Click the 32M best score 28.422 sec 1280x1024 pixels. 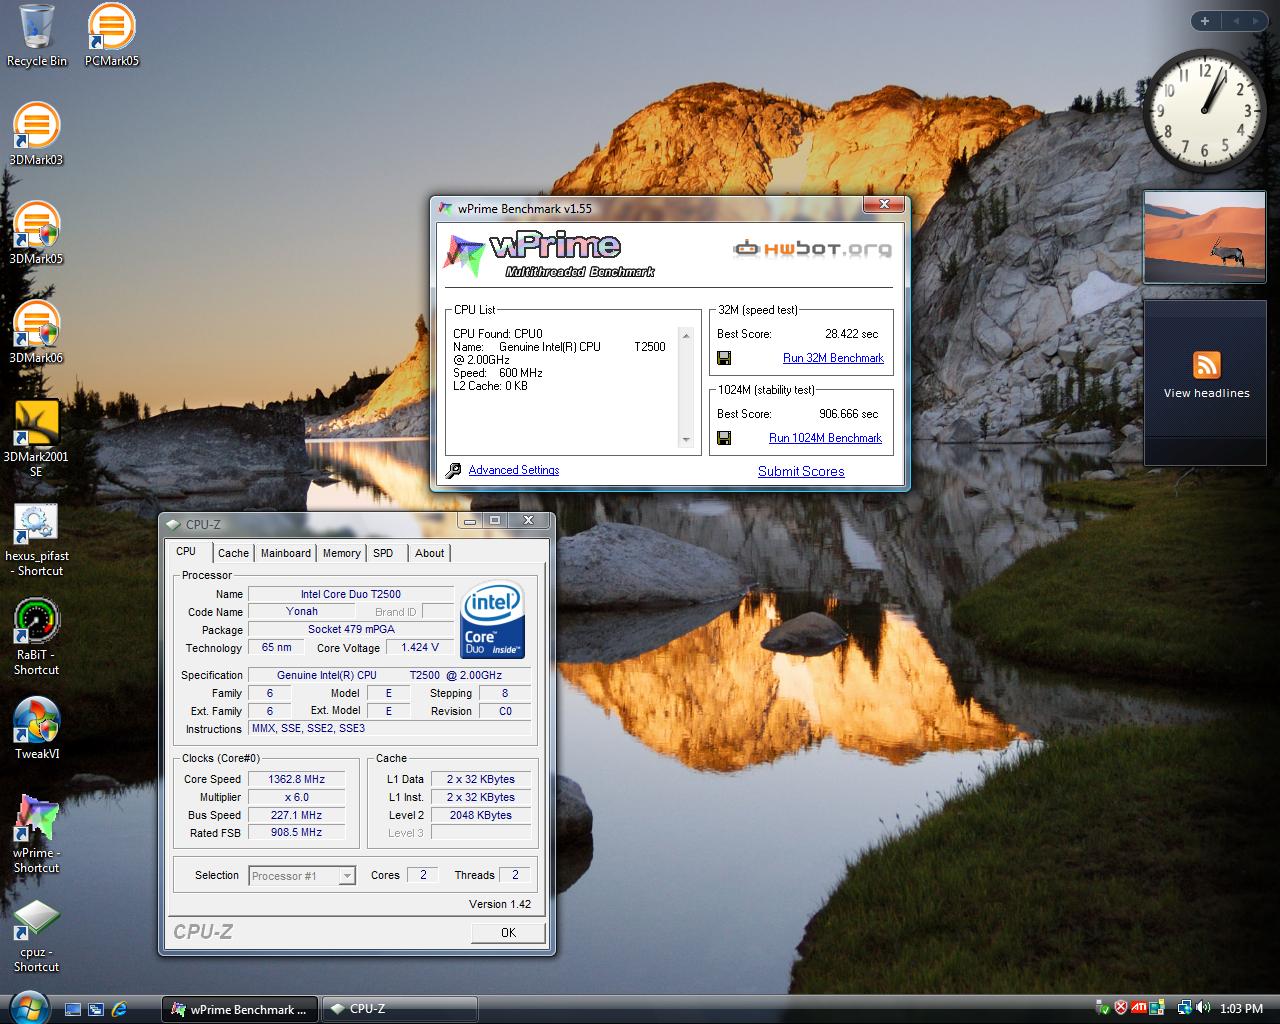click(852, 334)
